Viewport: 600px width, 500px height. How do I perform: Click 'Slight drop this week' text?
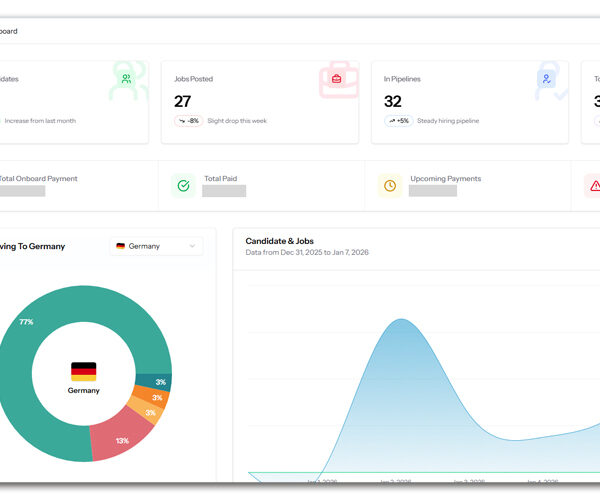pos(237,121)
